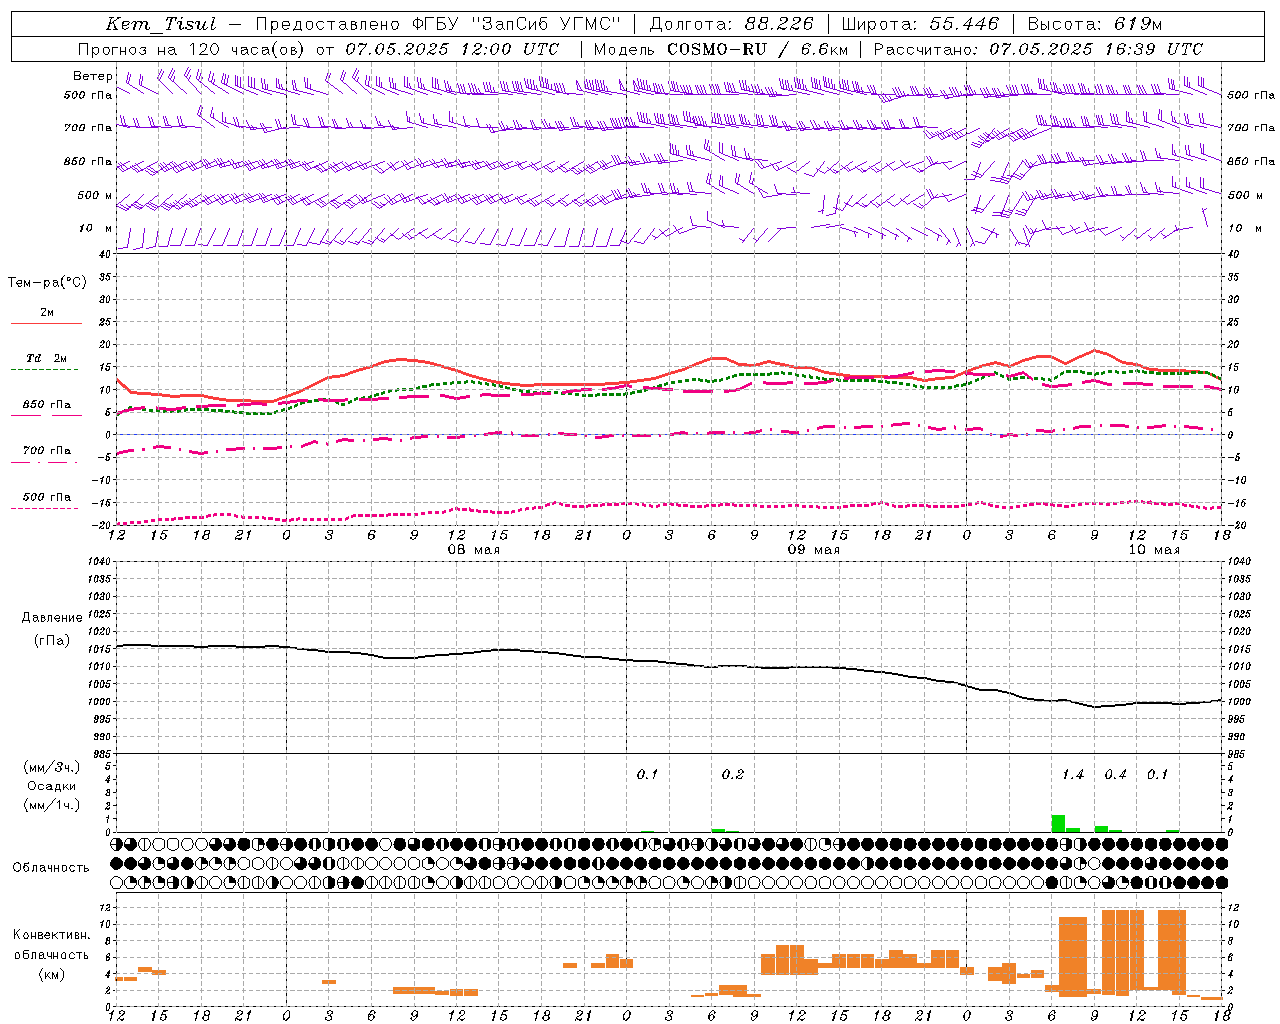Click the '2м' temperature legend entry
Image resolution: width=1280 pixels, height=1024 pixels.
[47, 312]
